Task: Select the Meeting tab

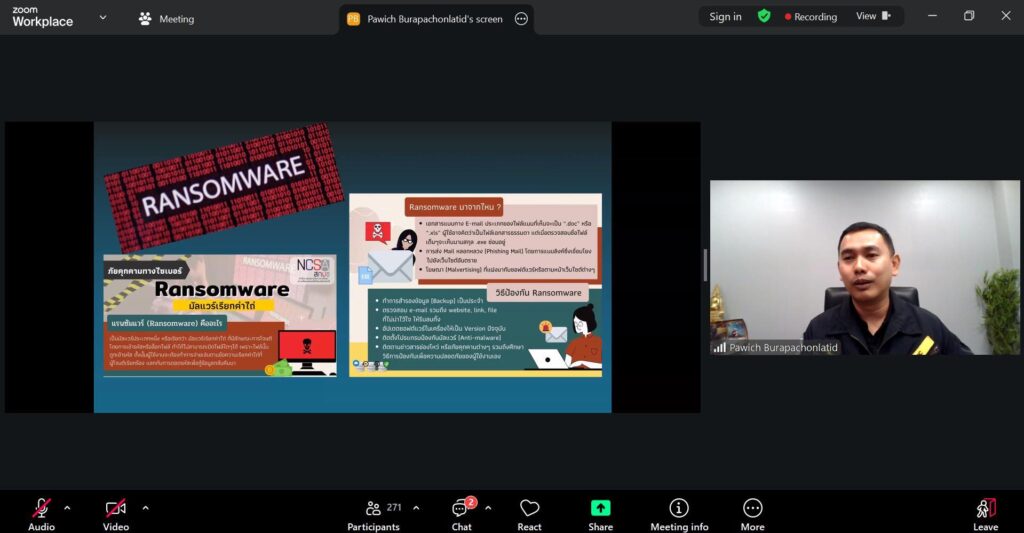Action: 166,19
